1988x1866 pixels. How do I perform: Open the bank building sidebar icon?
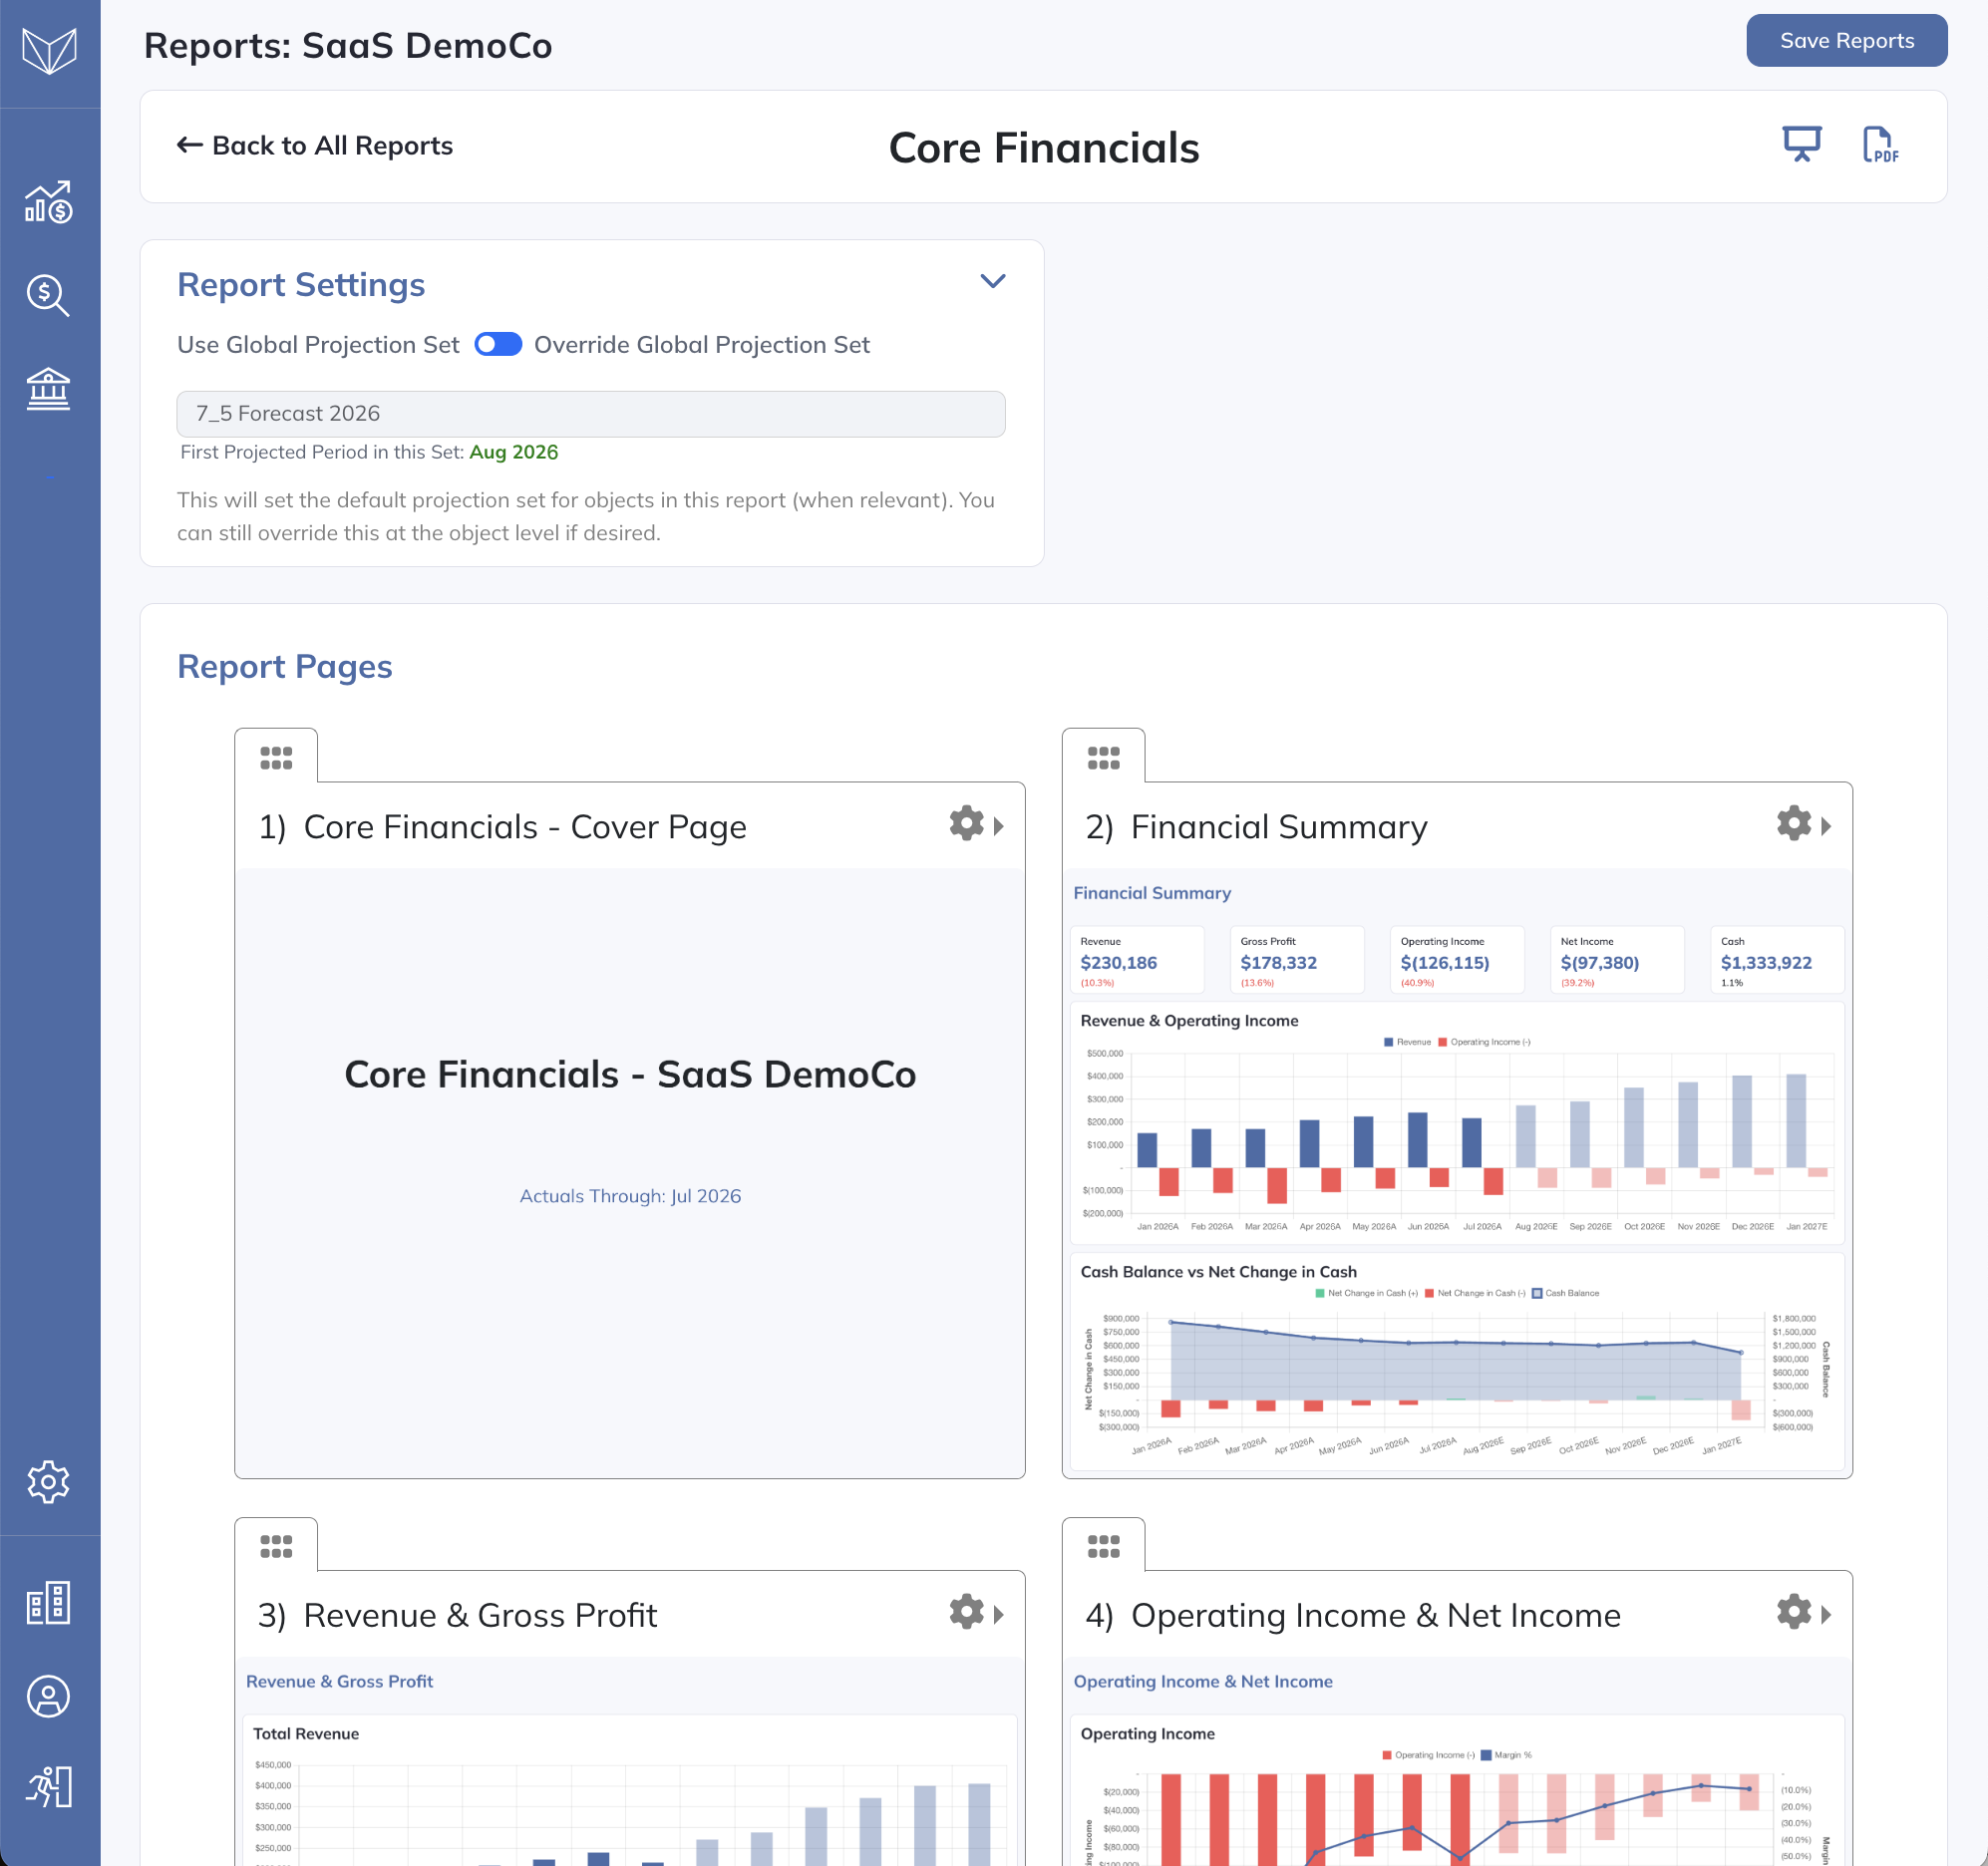[x=48, y=389]
